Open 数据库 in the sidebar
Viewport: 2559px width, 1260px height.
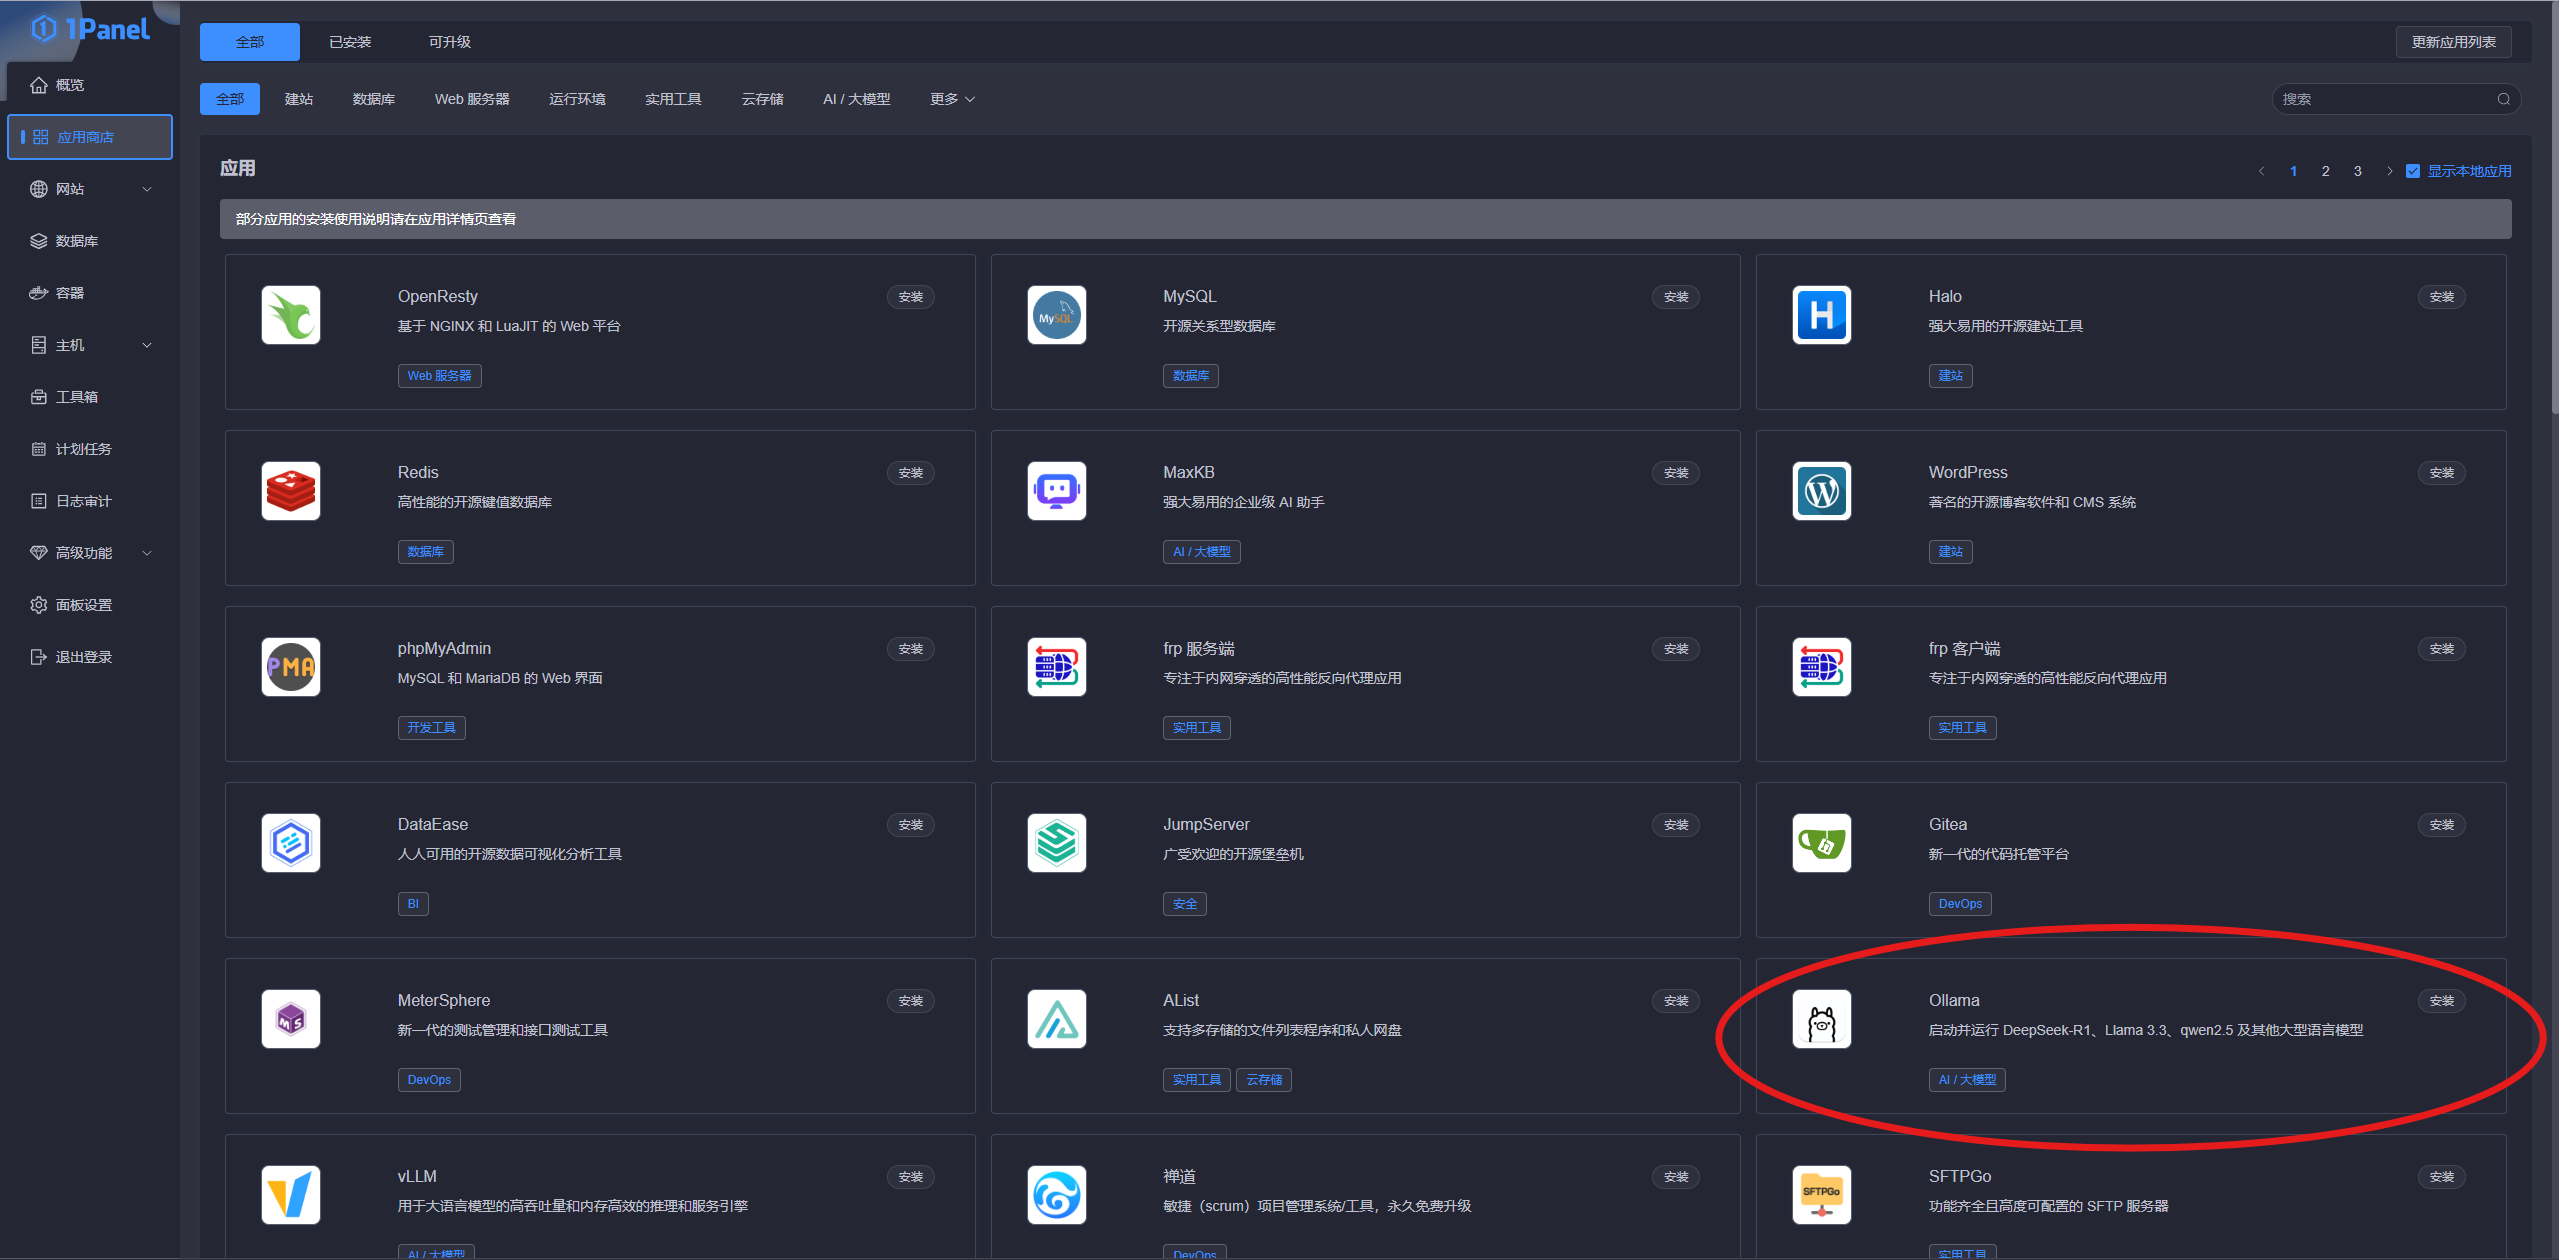(x=90, y=241)
